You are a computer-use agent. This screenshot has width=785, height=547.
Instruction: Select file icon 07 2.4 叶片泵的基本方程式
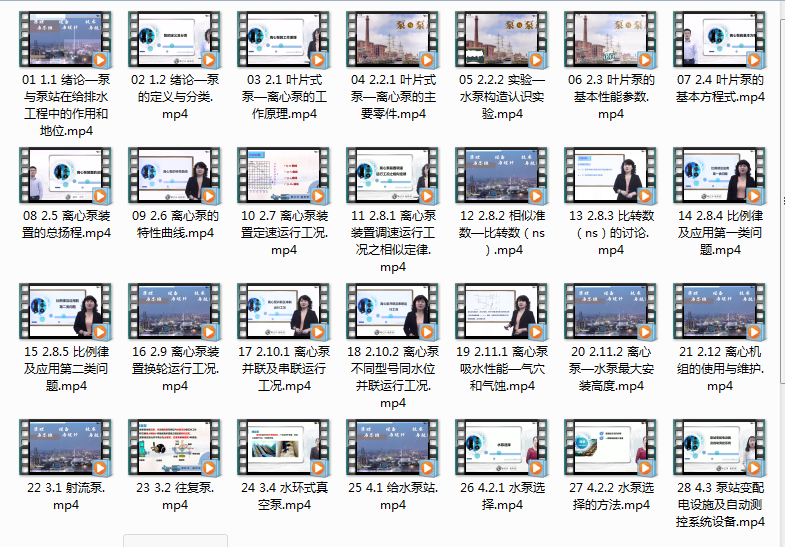click(x=720, y=40)
